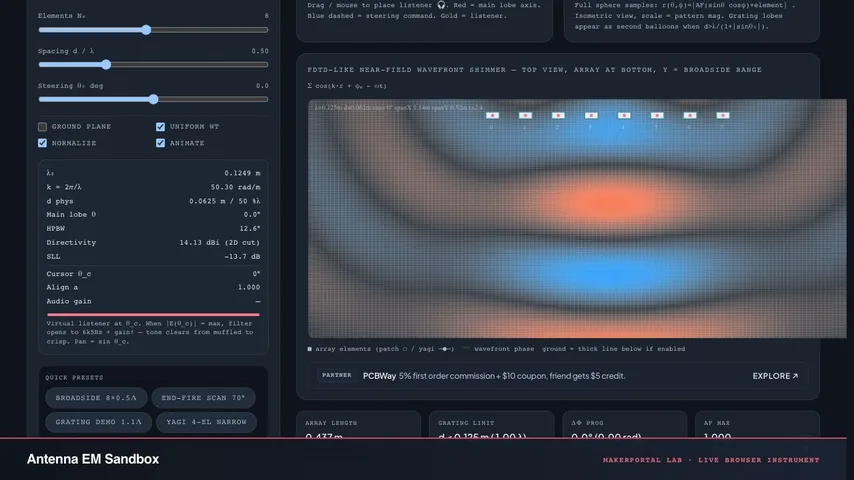The height and width of the screenshot is (480, 854).
Task: Click the Steering value 0.0
Action: 262,86
